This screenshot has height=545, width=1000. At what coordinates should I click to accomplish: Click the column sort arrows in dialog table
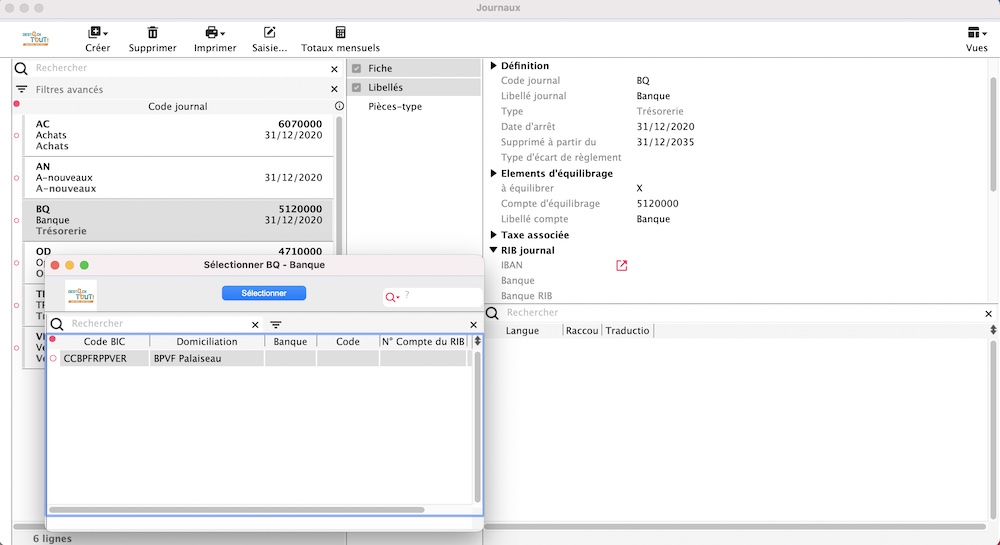[477, 341]
